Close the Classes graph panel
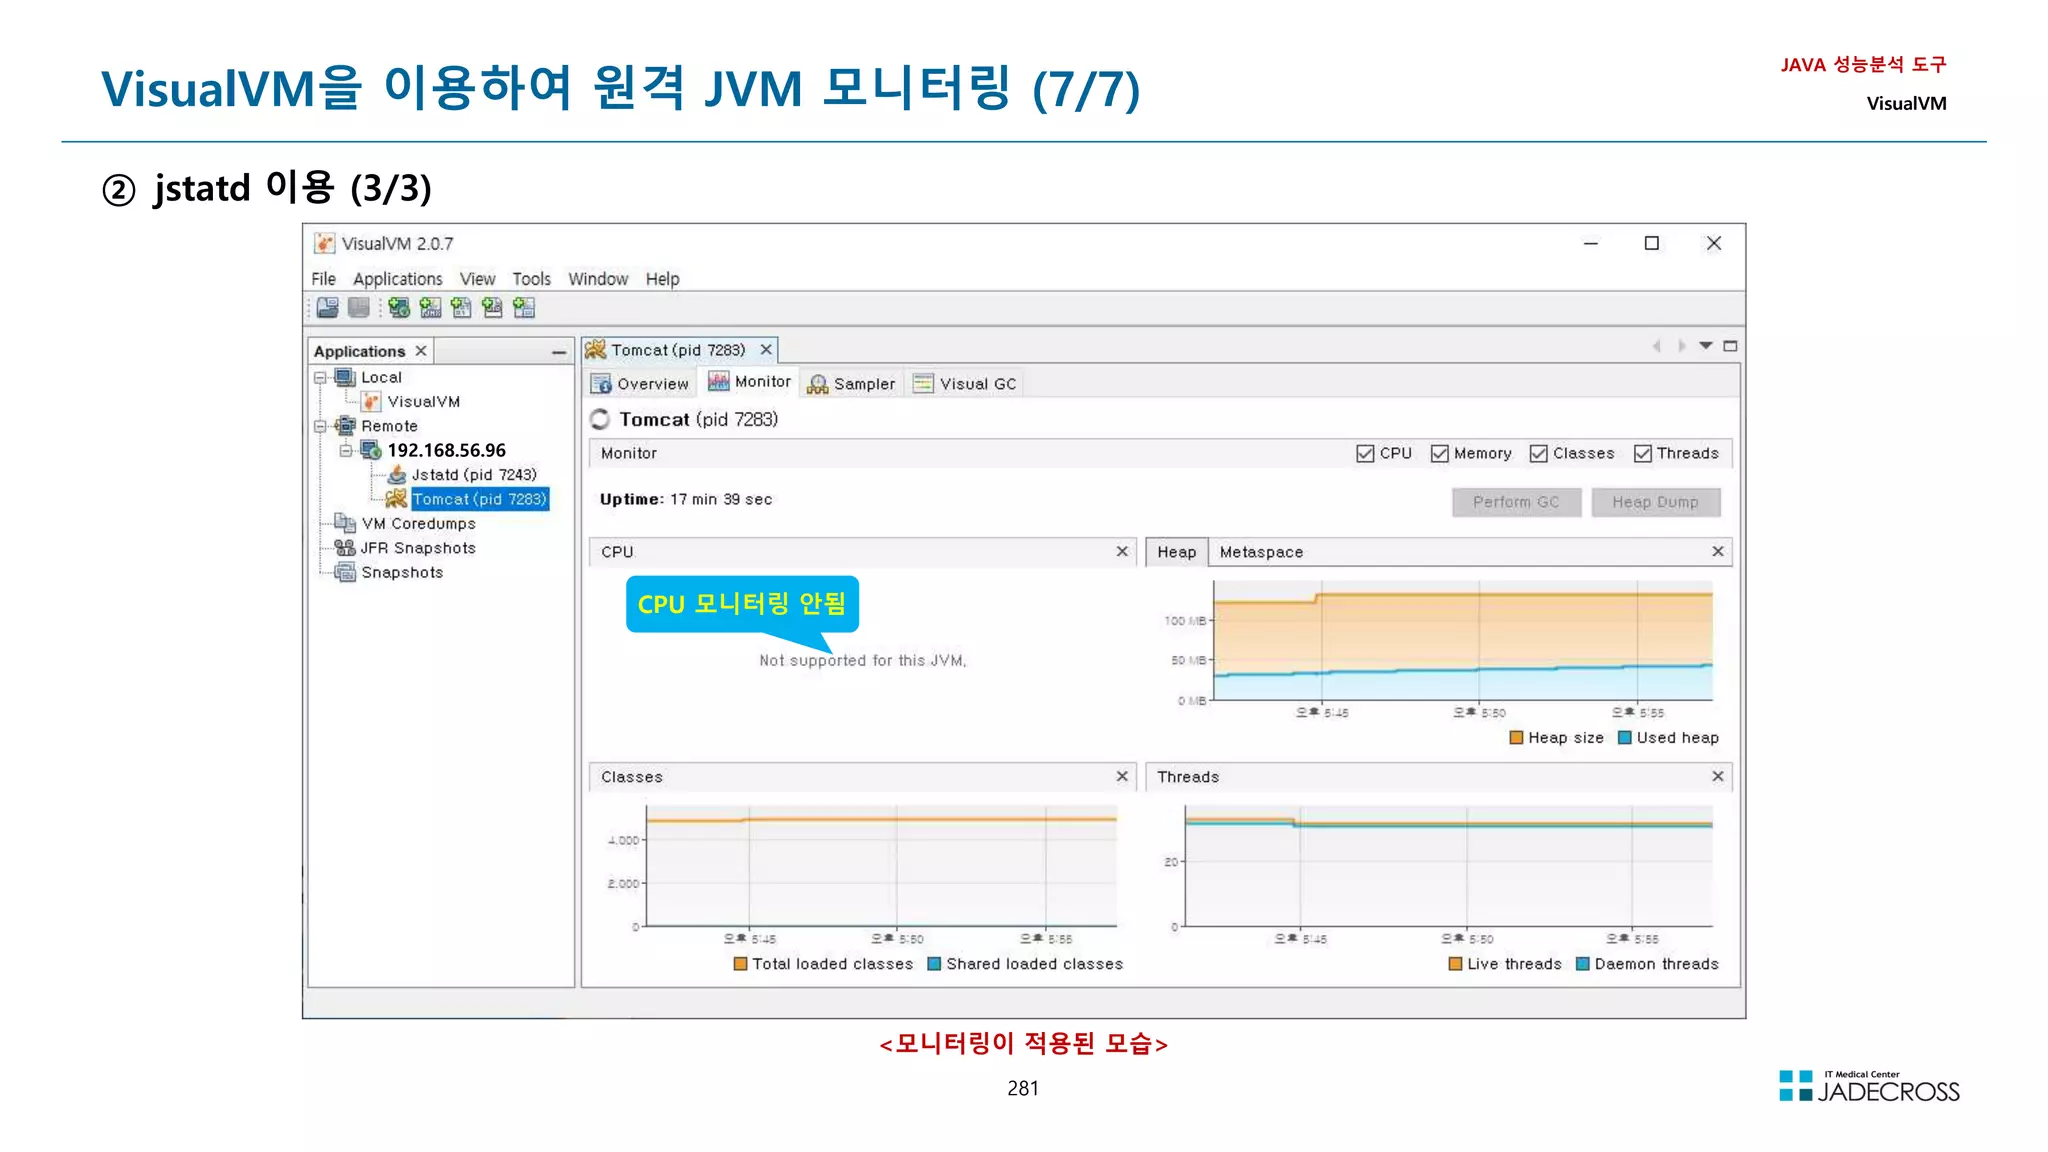 click(1122, 776)
